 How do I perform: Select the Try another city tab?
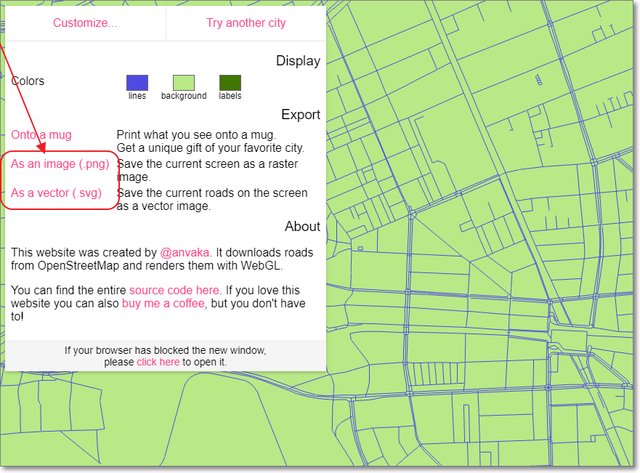(246, 22)
